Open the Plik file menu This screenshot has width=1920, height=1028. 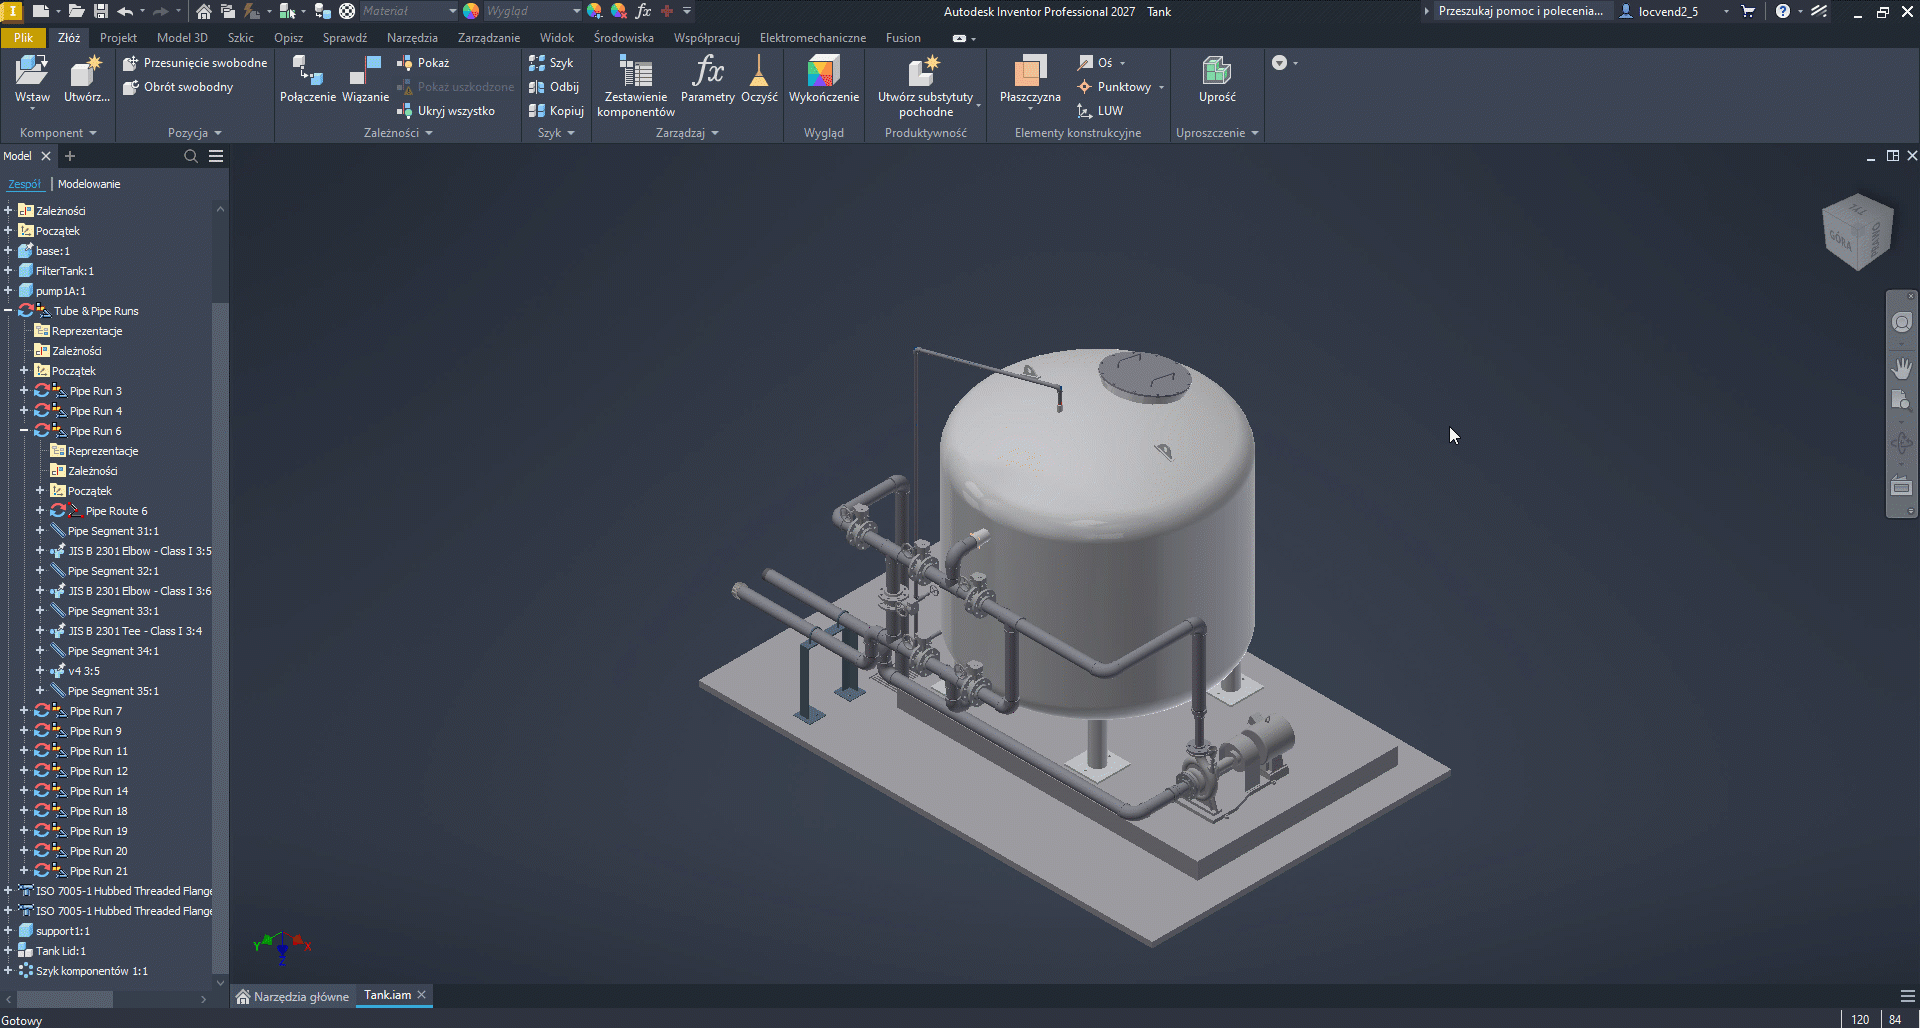click(x=24, y=38)
